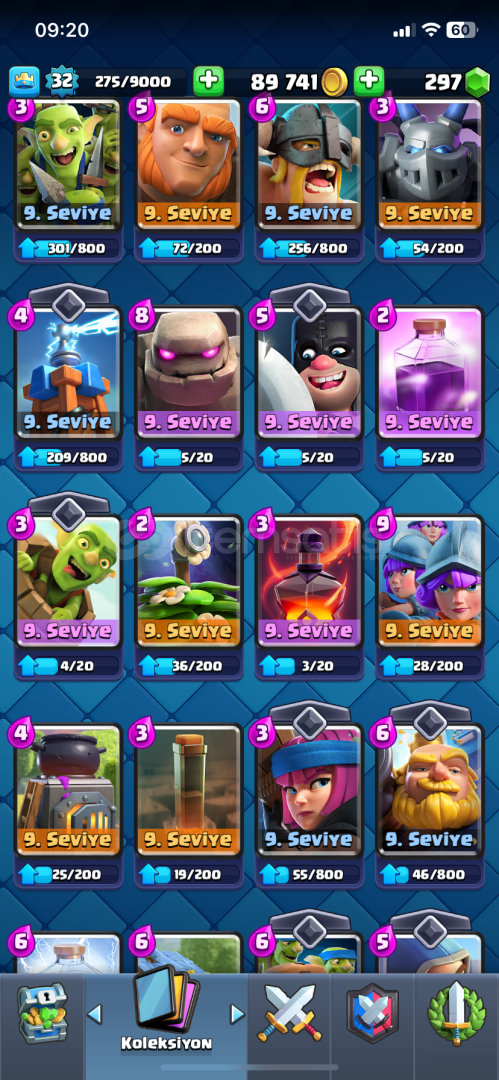499x1080 pixels.
Task: Select the Mega Knight card
Action: 430,164
